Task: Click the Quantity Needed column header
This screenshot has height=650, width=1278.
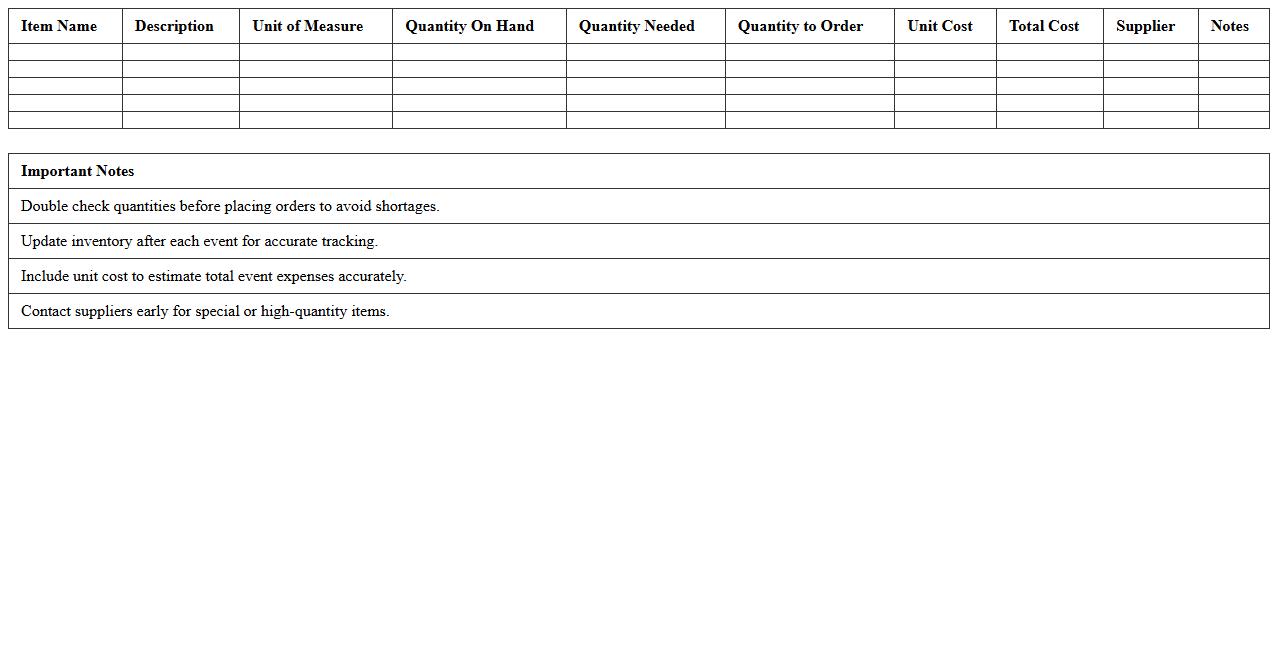Action: (x=637, y=26)
